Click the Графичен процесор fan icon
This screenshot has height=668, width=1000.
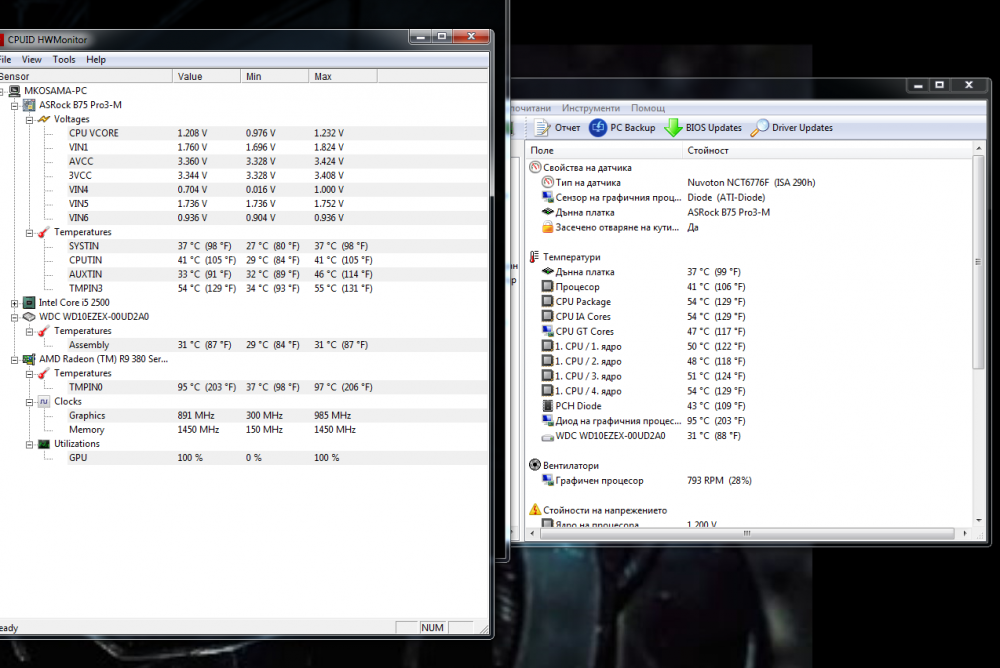point(547,480)
